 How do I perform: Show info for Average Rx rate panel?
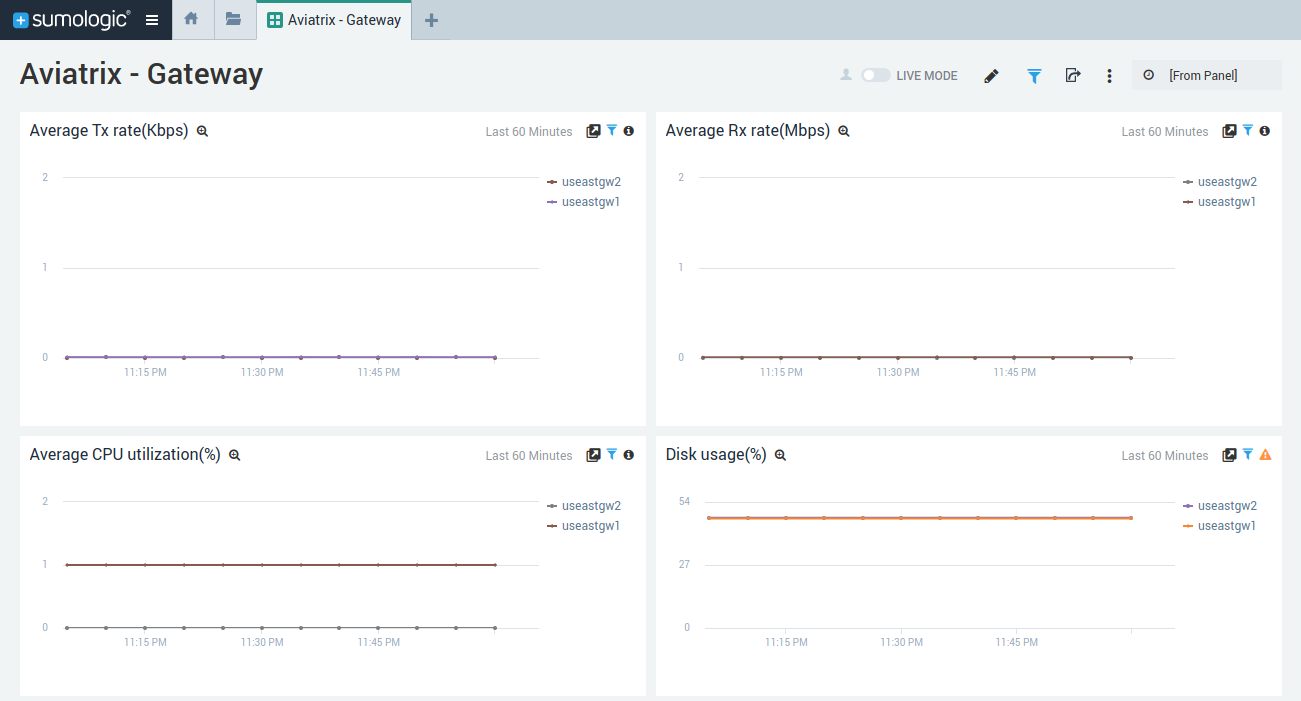[x=1265, y=131]
